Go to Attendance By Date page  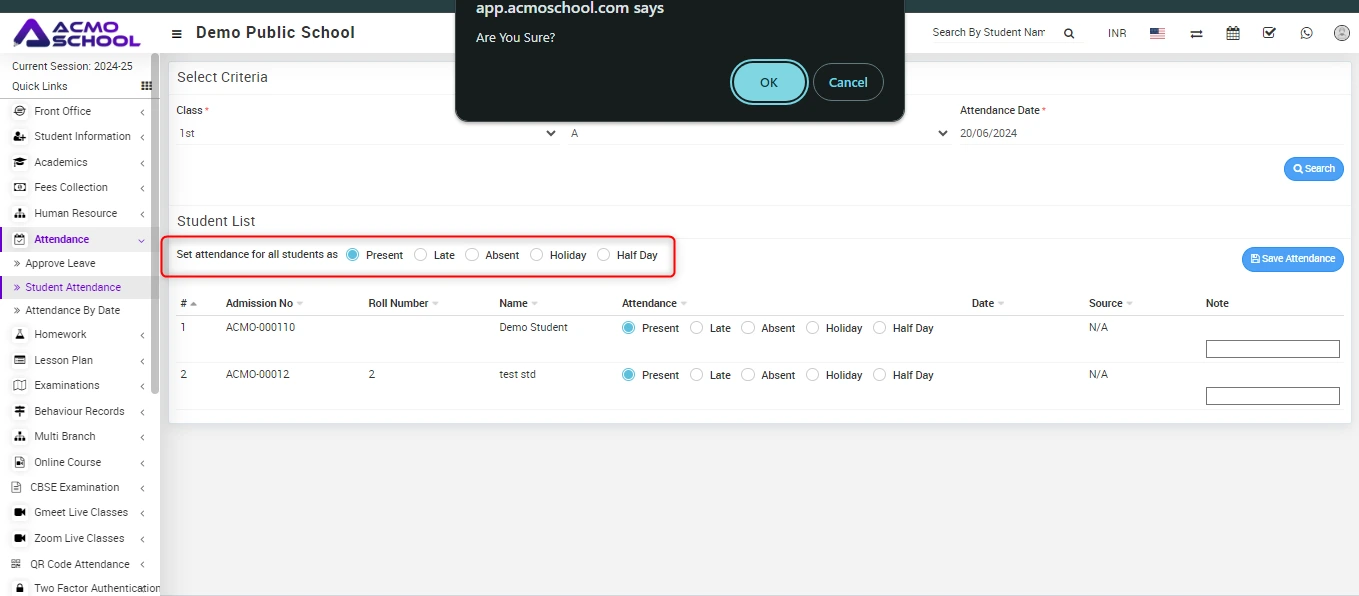(x=72, y=310)
